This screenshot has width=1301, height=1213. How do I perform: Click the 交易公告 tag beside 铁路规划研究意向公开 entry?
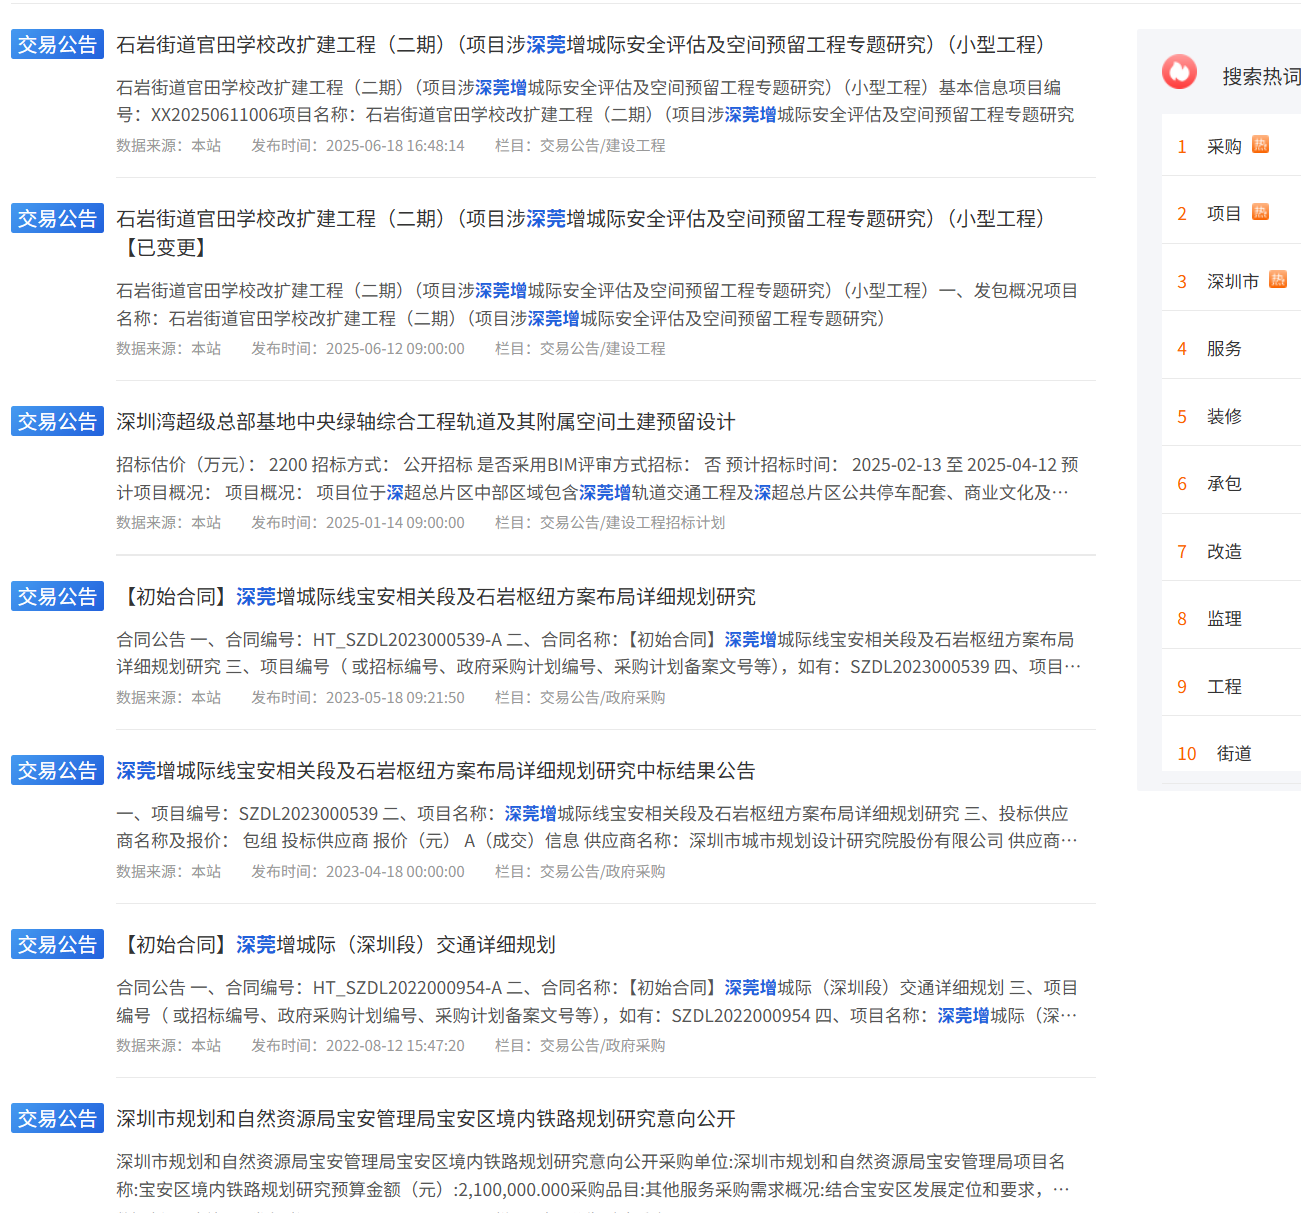pyautogui.click(x=57, y=1119)
